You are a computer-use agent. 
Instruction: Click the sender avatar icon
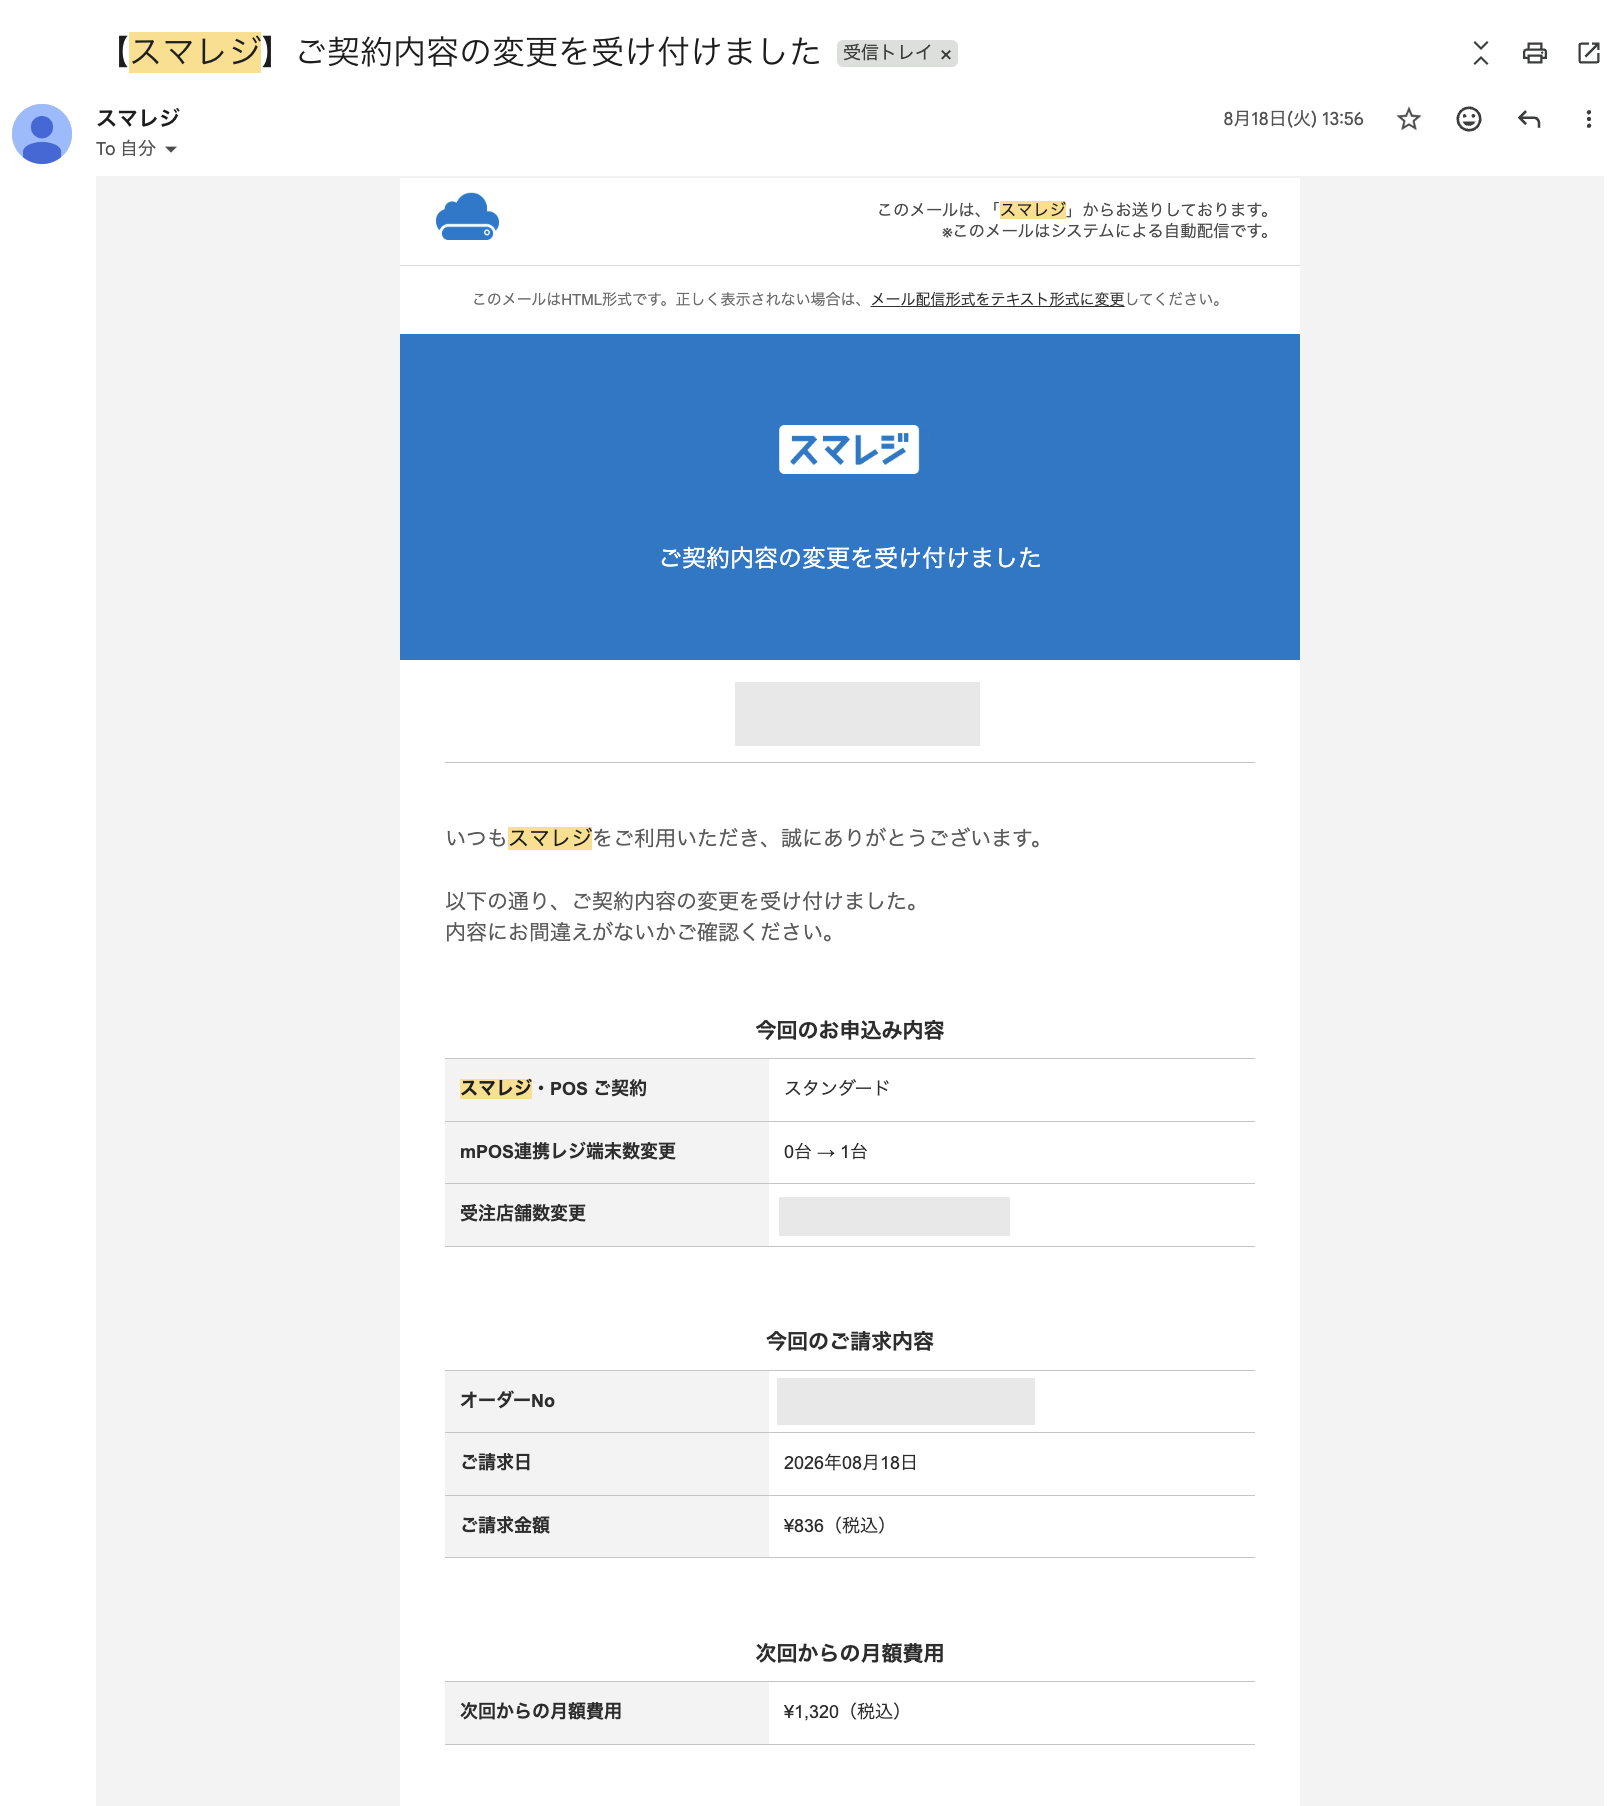click(42, 134)
